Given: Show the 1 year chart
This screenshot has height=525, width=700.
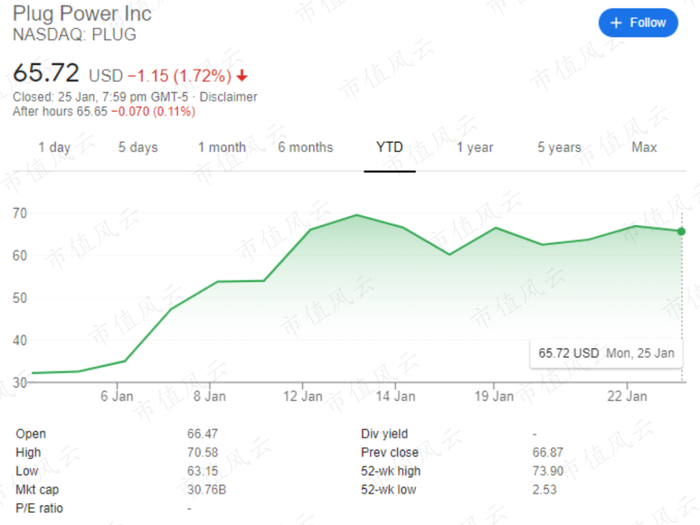Looking at the screenshot, I should pyautogui.click(x=475, y=148).
